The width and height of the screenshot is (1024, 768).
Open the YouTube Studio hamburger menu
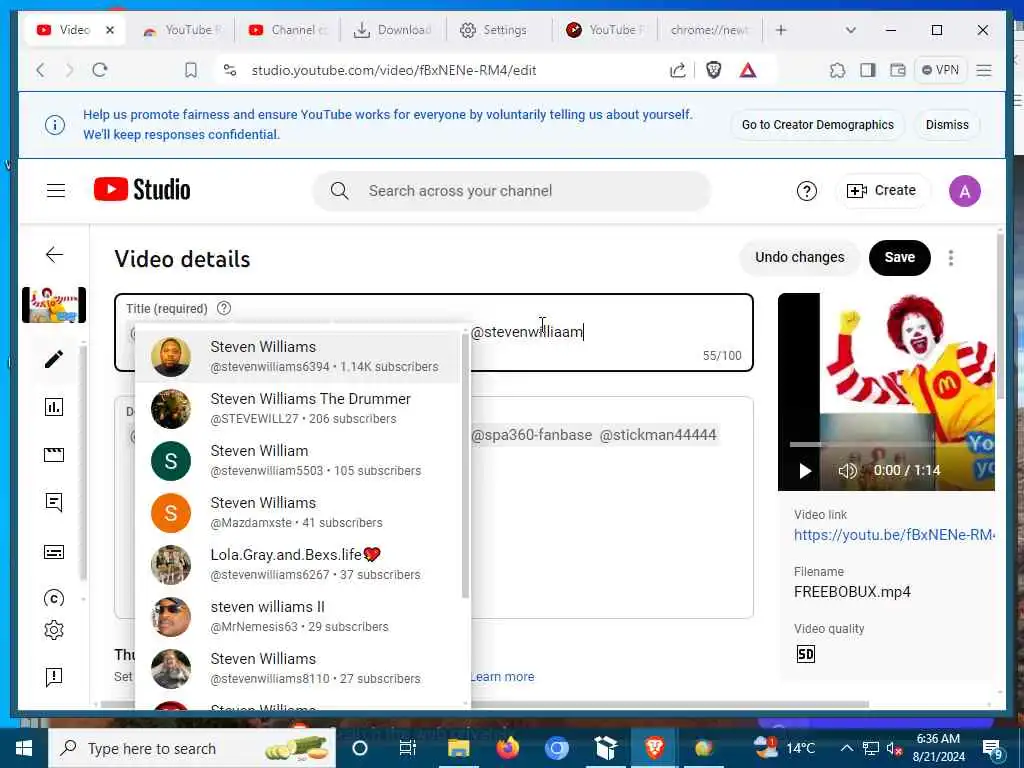[x=56, y=191]
